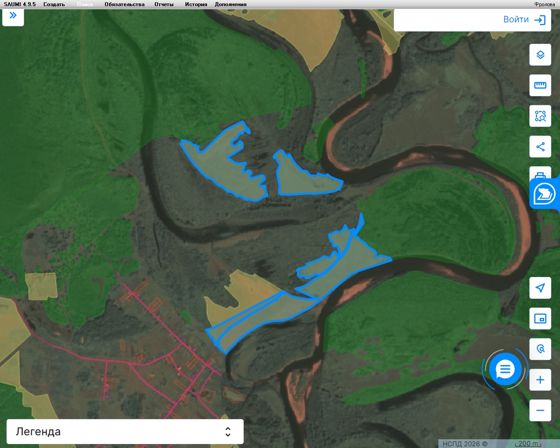The height and width of the screenshot is (448, 560).
Task: Zoom out with the minus button
Action: (x=540, y=410)
